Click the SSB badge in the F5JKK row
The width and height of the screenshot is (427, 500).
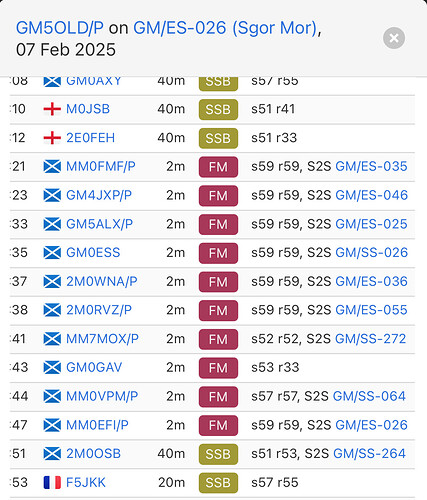218,483
